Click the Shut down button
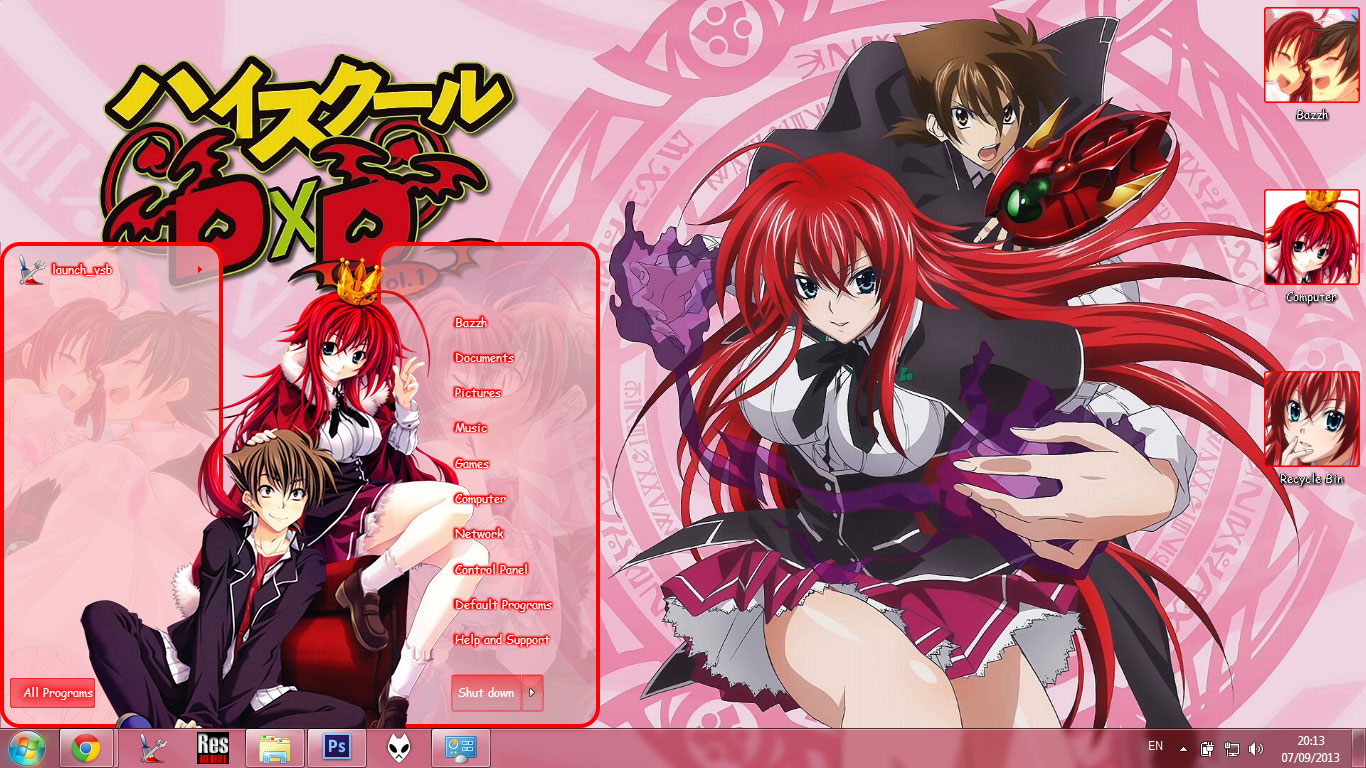This screenshot has height=768, width=1366. click(x=487, y=693)
